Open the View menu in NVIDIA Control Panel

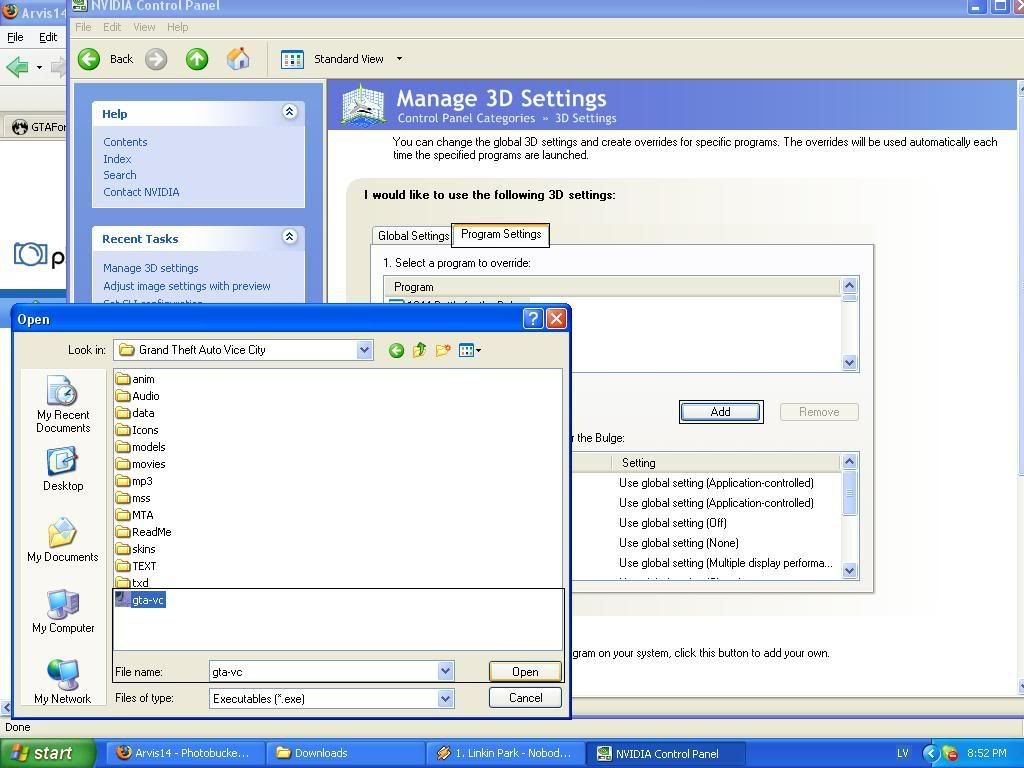tap(144, 27)
